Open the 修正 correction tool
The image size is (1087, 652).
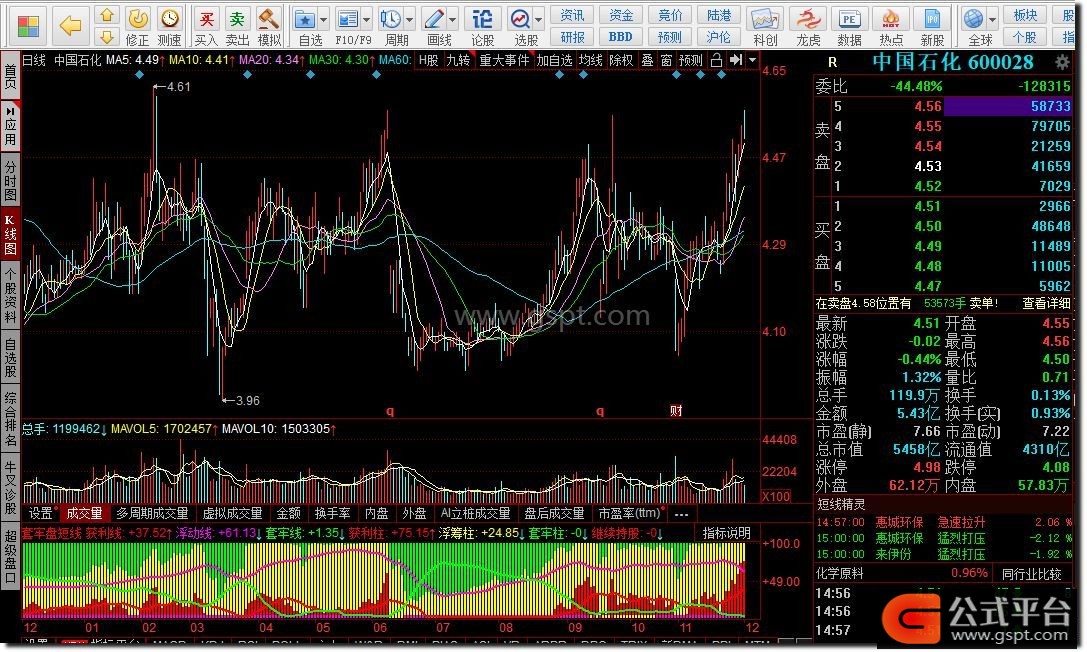click(x=138, y=26)
